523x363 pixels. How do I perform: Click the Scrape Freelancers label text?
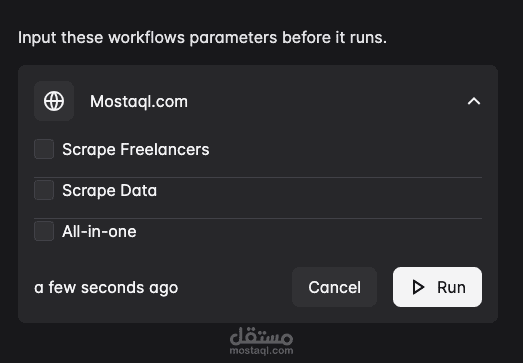click(136, 149)
